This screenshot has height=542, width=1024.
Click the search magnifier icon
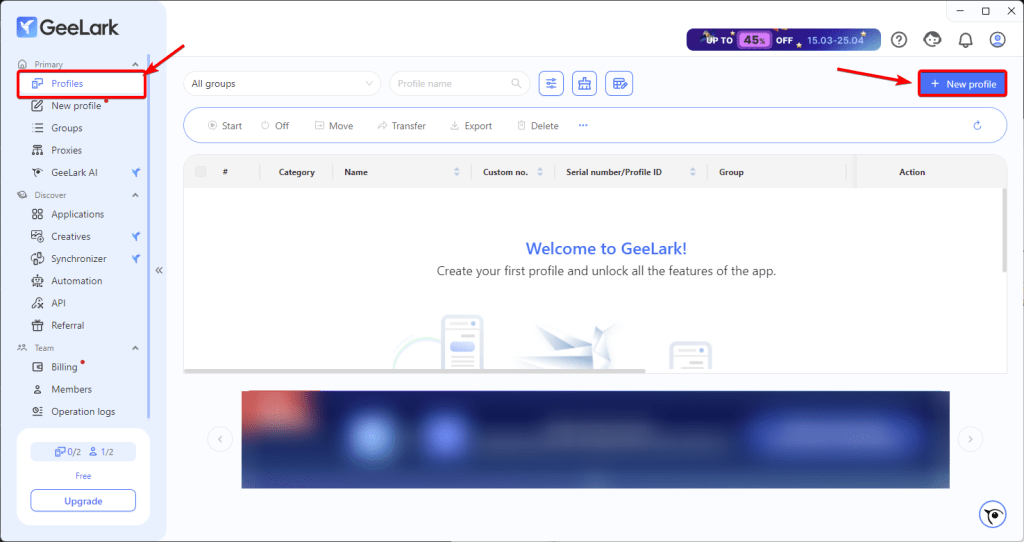pyautogui.click(x=516, y=84)
